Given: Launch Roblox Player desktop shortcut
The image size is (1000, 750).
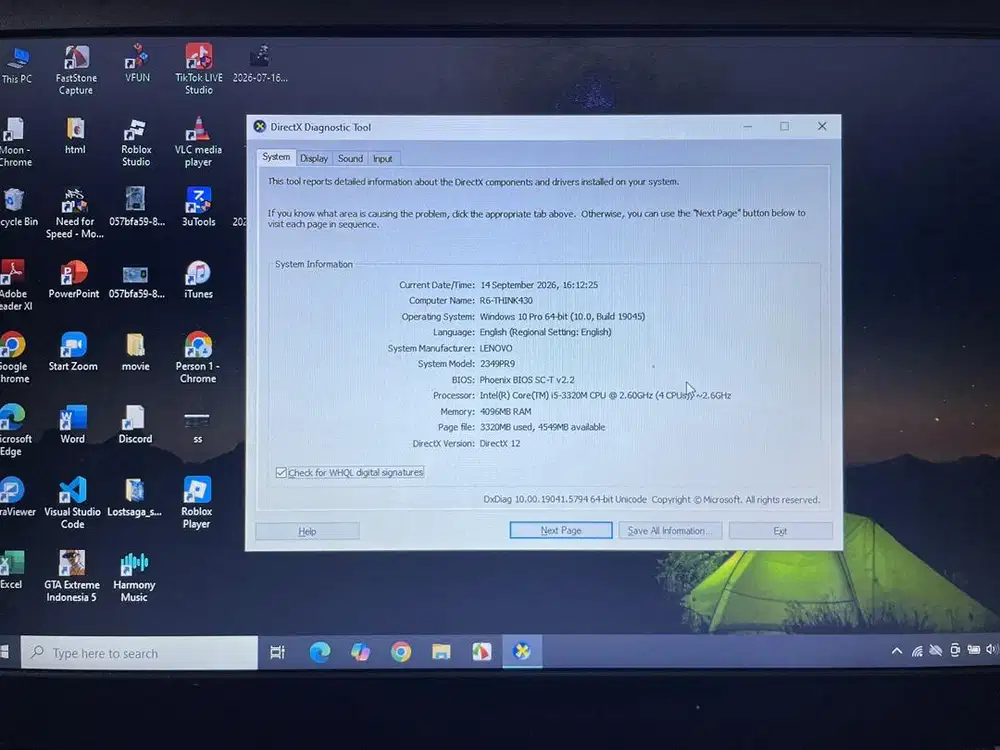Looking at the screenshot, I should coord(196,503).
